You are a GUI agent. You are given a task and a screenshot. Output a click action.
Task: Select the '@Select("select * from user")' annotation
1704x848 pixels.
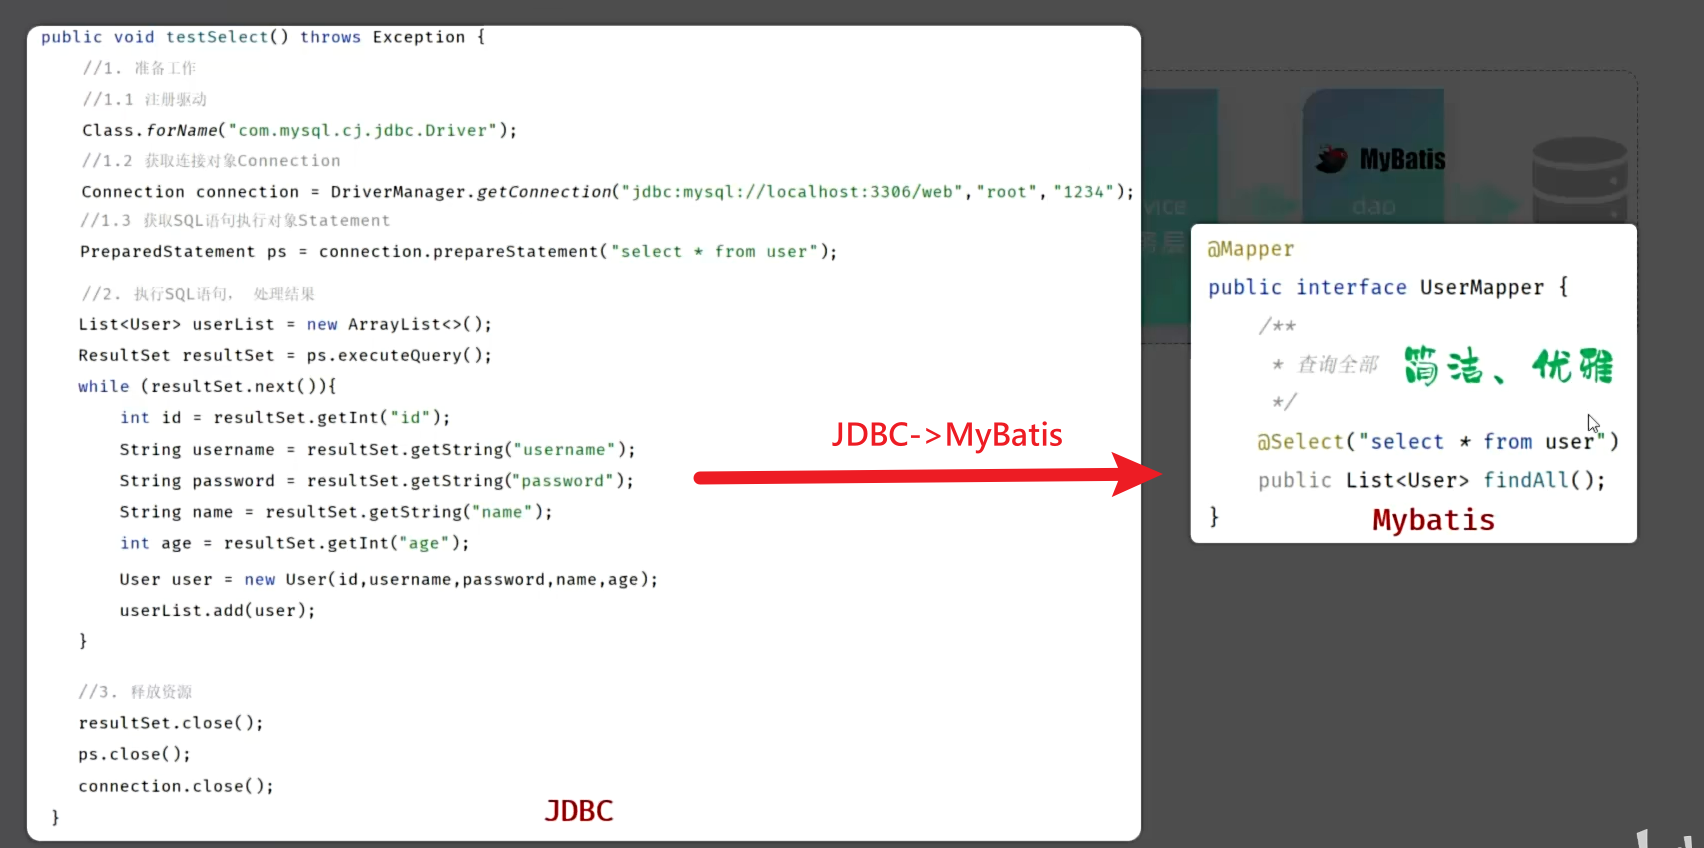(x=1438, y=441)
